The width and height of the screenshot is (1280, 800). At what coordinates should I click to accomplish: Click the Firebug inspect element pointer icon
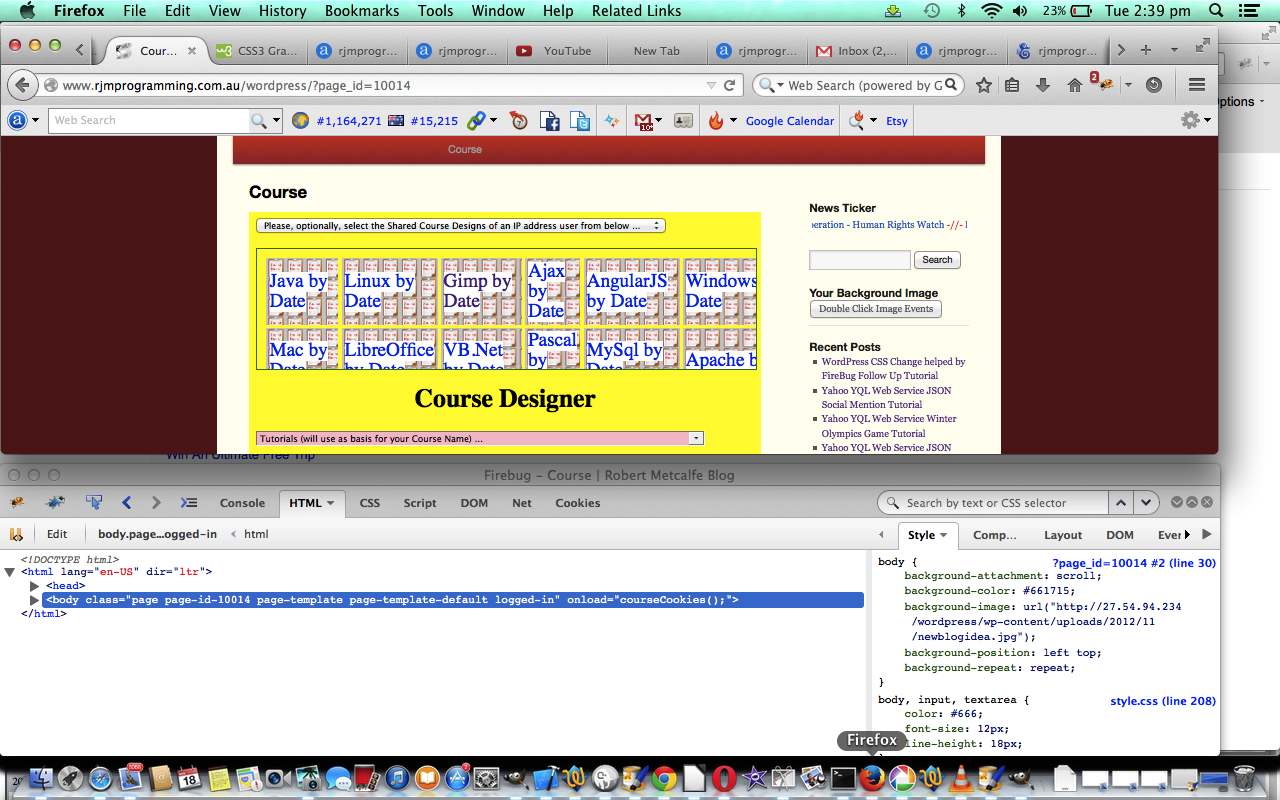coord(94,503)
